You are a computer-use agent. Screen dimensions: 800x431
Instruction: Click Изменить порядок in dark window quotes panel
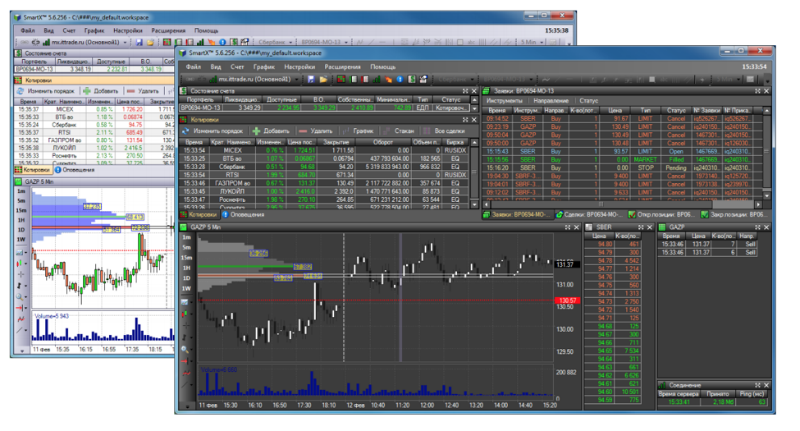pyautogui.click(x=213, y=131)
